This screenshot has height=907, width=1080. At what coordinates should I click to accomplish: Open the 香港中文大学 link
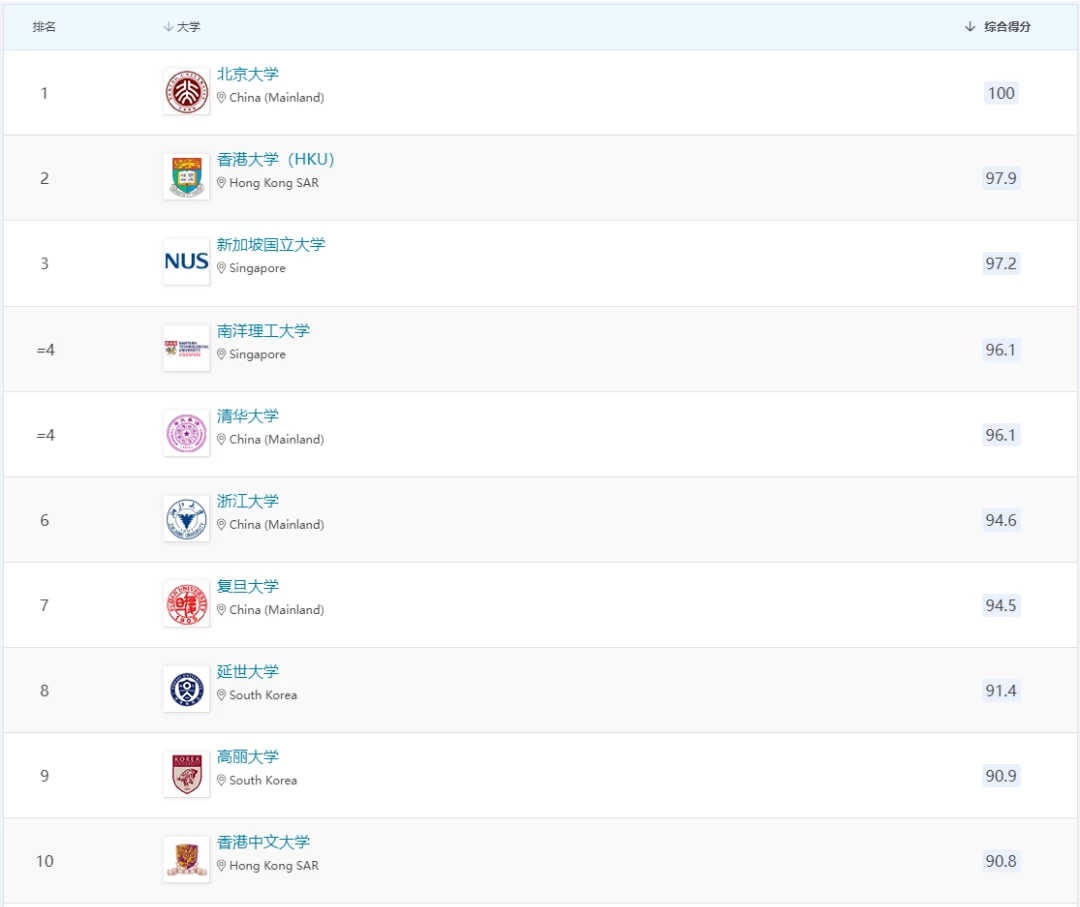pyautogui.click(x=263, y=842)
